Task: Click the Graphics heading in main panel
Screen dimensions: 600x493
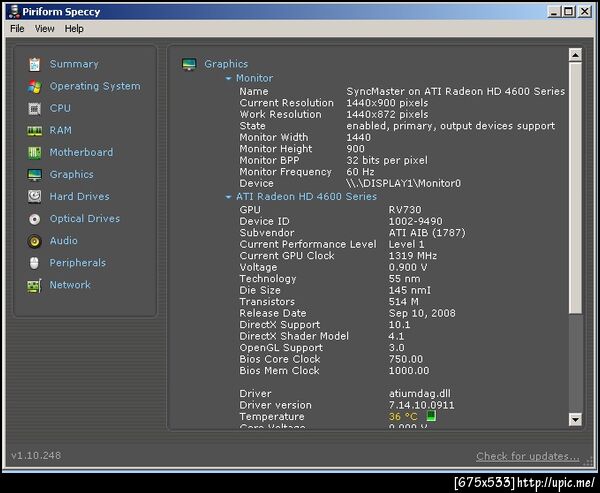Action: click(226, 64)
